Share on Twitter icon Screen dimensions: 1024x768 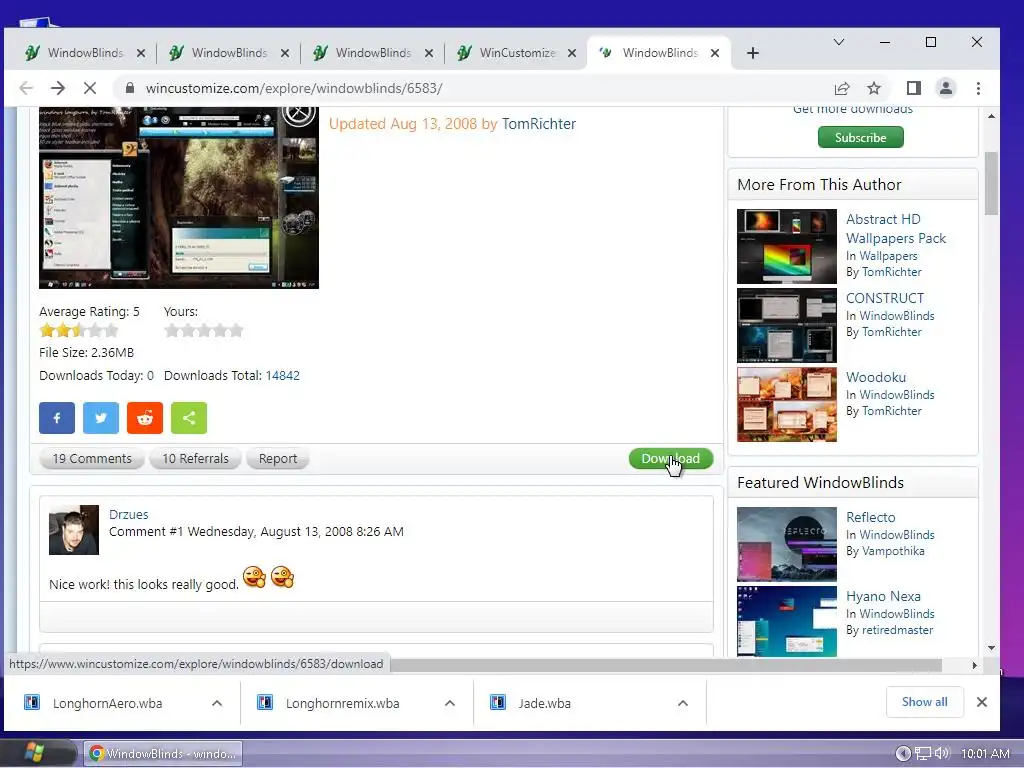pos(101,418)
